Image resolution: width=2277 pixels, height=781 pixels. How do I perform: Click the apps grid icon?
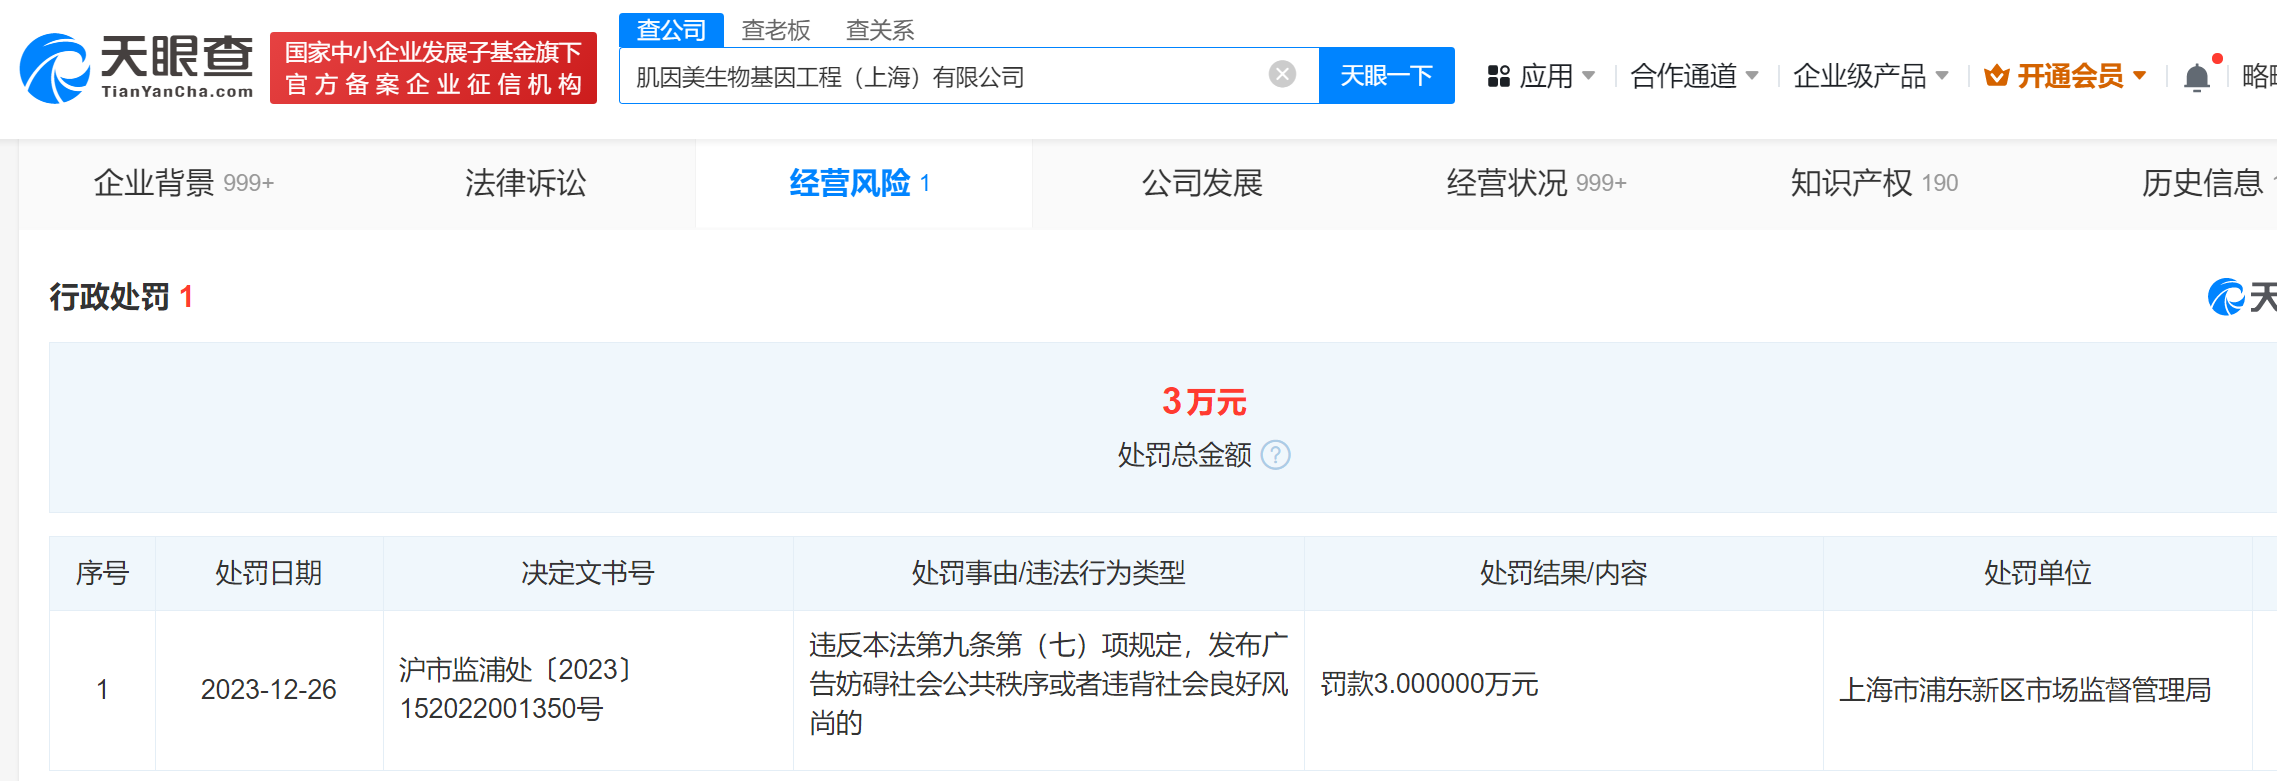point(1498,76)
